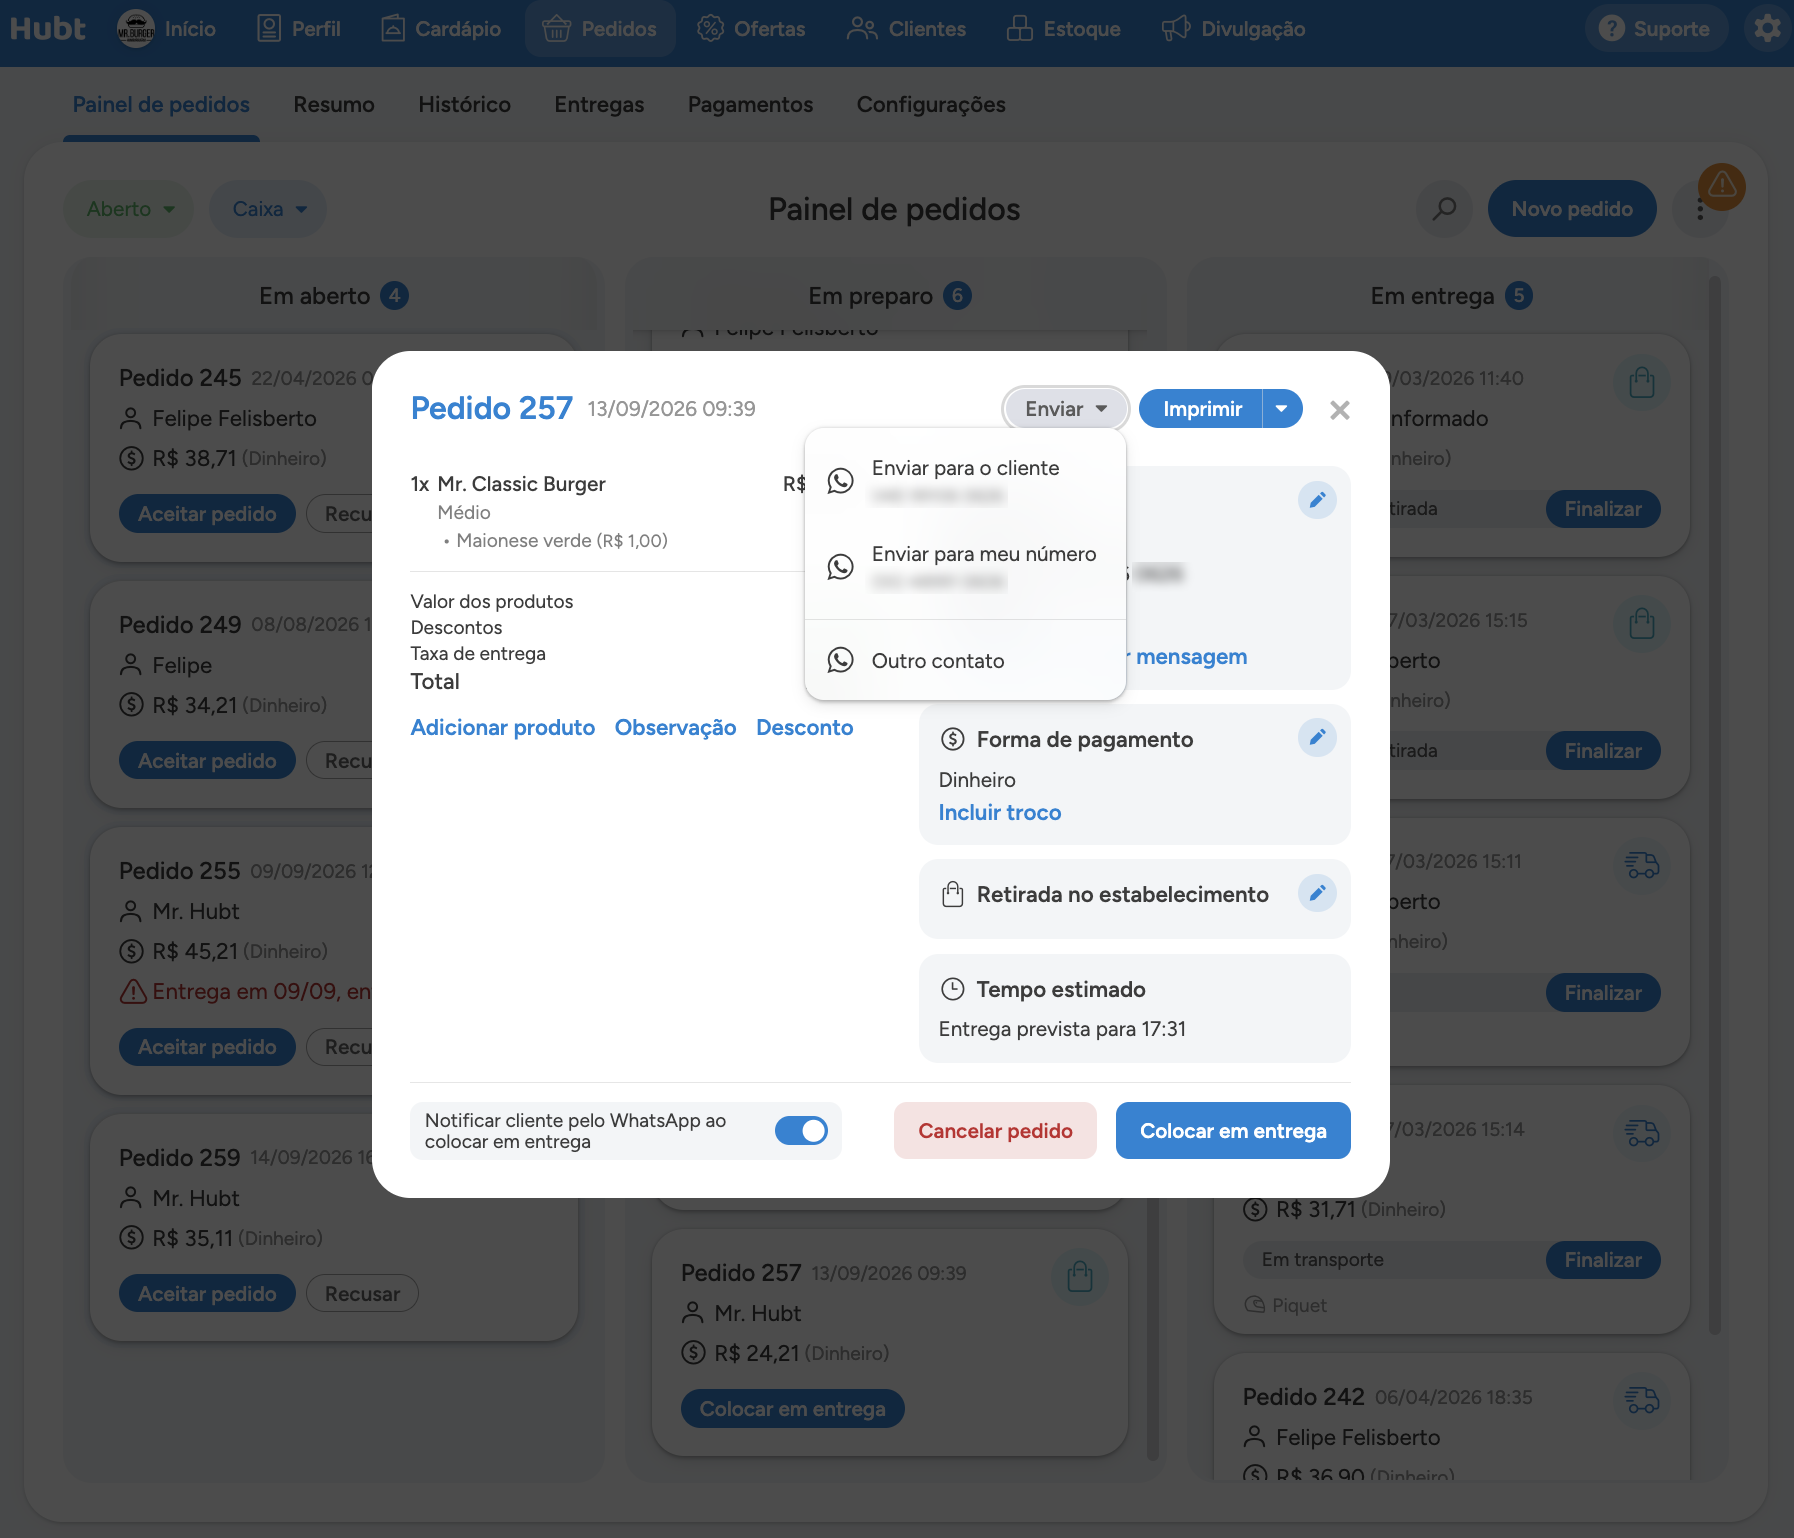Open the settings gear in the top bar
The height and width of the screenshot is (1538, 1794).
pos(1767,28)
